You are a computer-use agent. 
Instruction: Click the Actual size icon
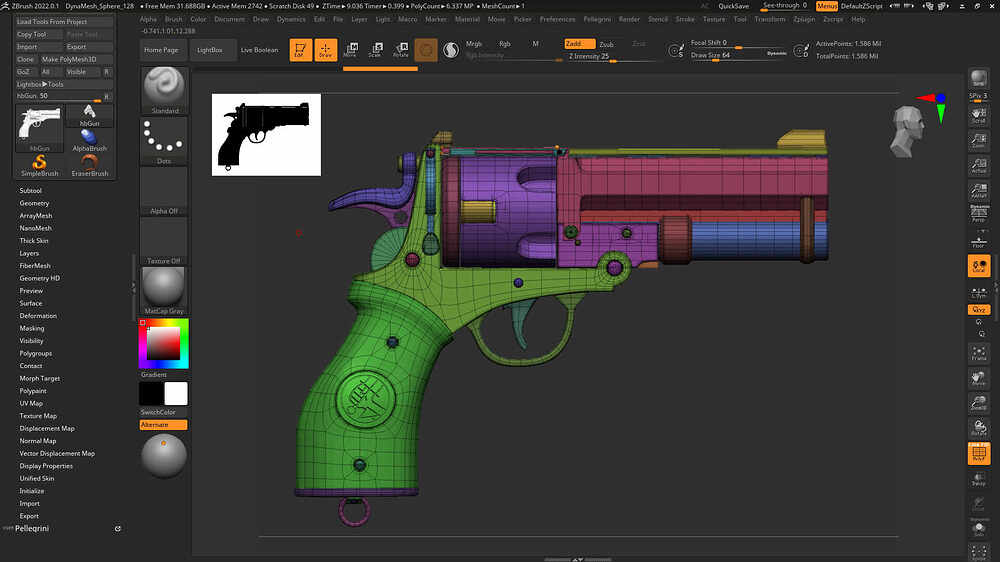(978, 166)
